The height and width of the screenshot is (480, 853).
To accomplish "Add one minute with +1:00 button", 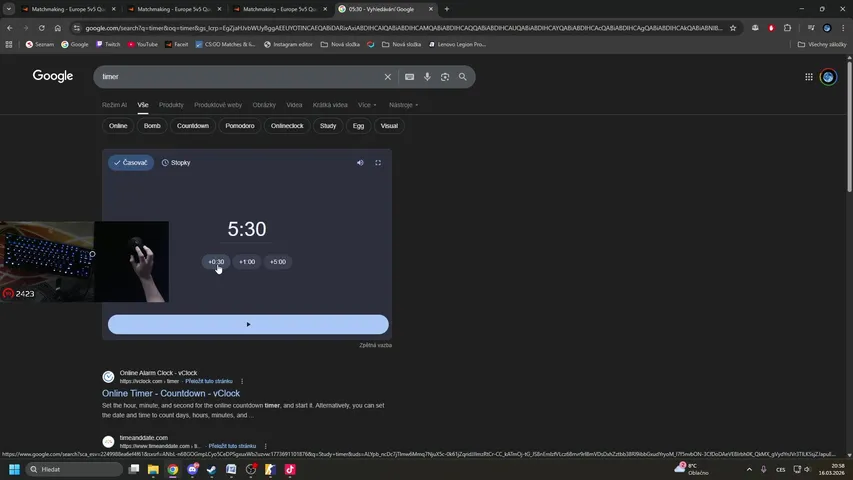I will pyautogui.click(x=247, y=262).
